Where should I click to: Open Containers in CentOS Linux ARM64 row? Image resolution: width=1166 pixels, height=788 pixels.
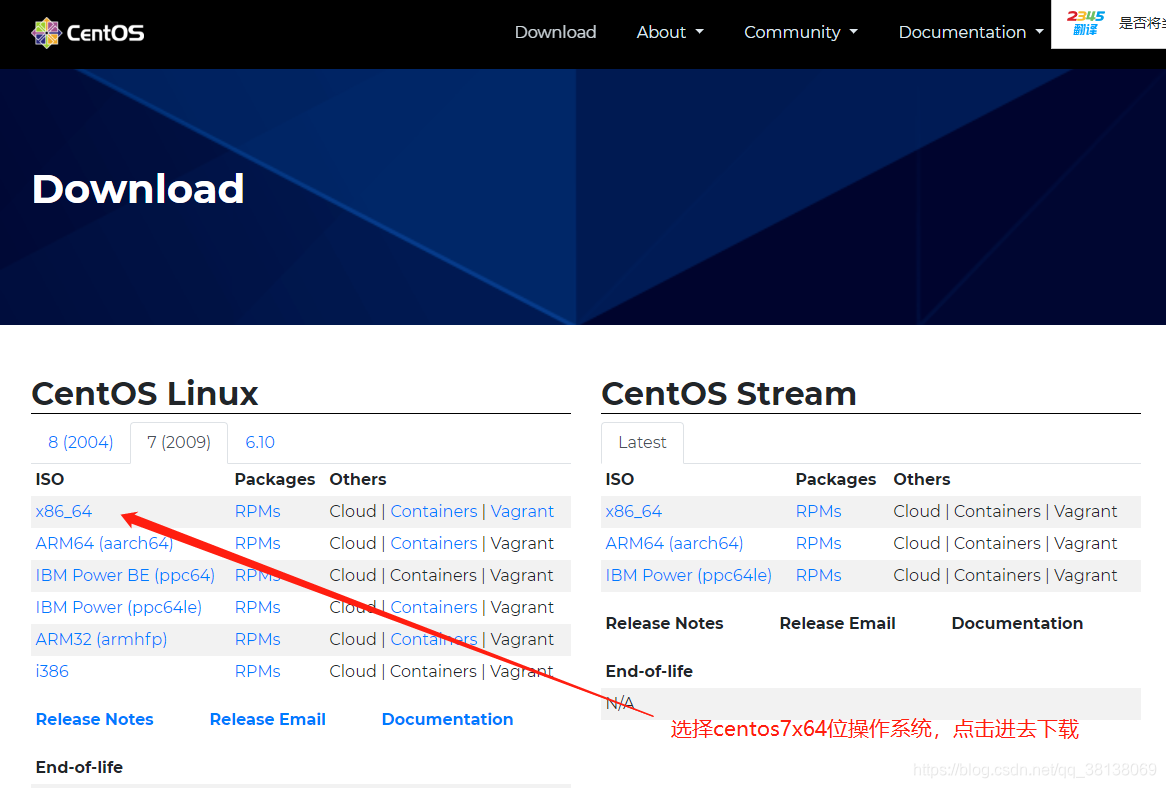tap(434, 543)
